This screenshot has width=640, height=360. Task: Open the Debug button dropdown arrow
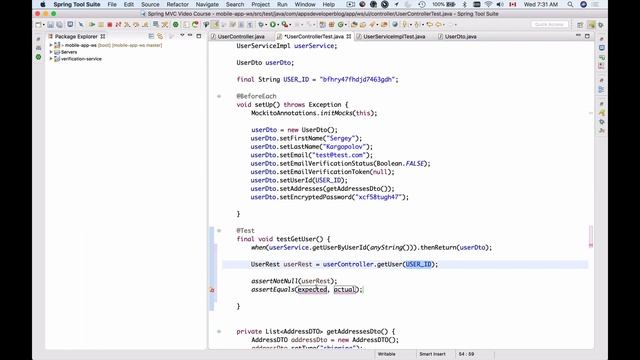coord(267,25)
